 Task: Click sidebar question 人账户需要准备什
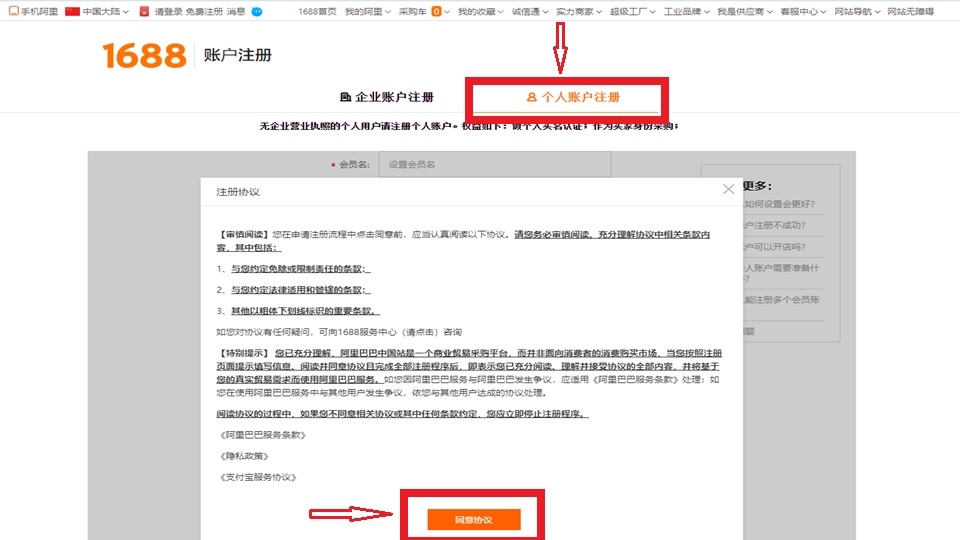pyautogui.click(x=782, y=272)
